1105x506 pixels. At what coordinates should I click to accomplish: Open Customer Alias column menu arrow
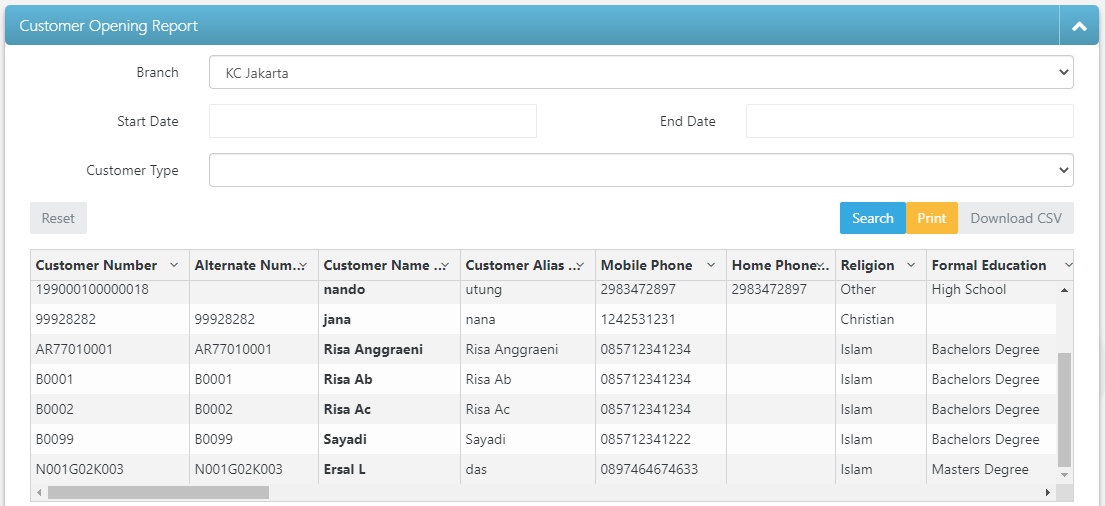pyautogui.click(x=580, y=265)
